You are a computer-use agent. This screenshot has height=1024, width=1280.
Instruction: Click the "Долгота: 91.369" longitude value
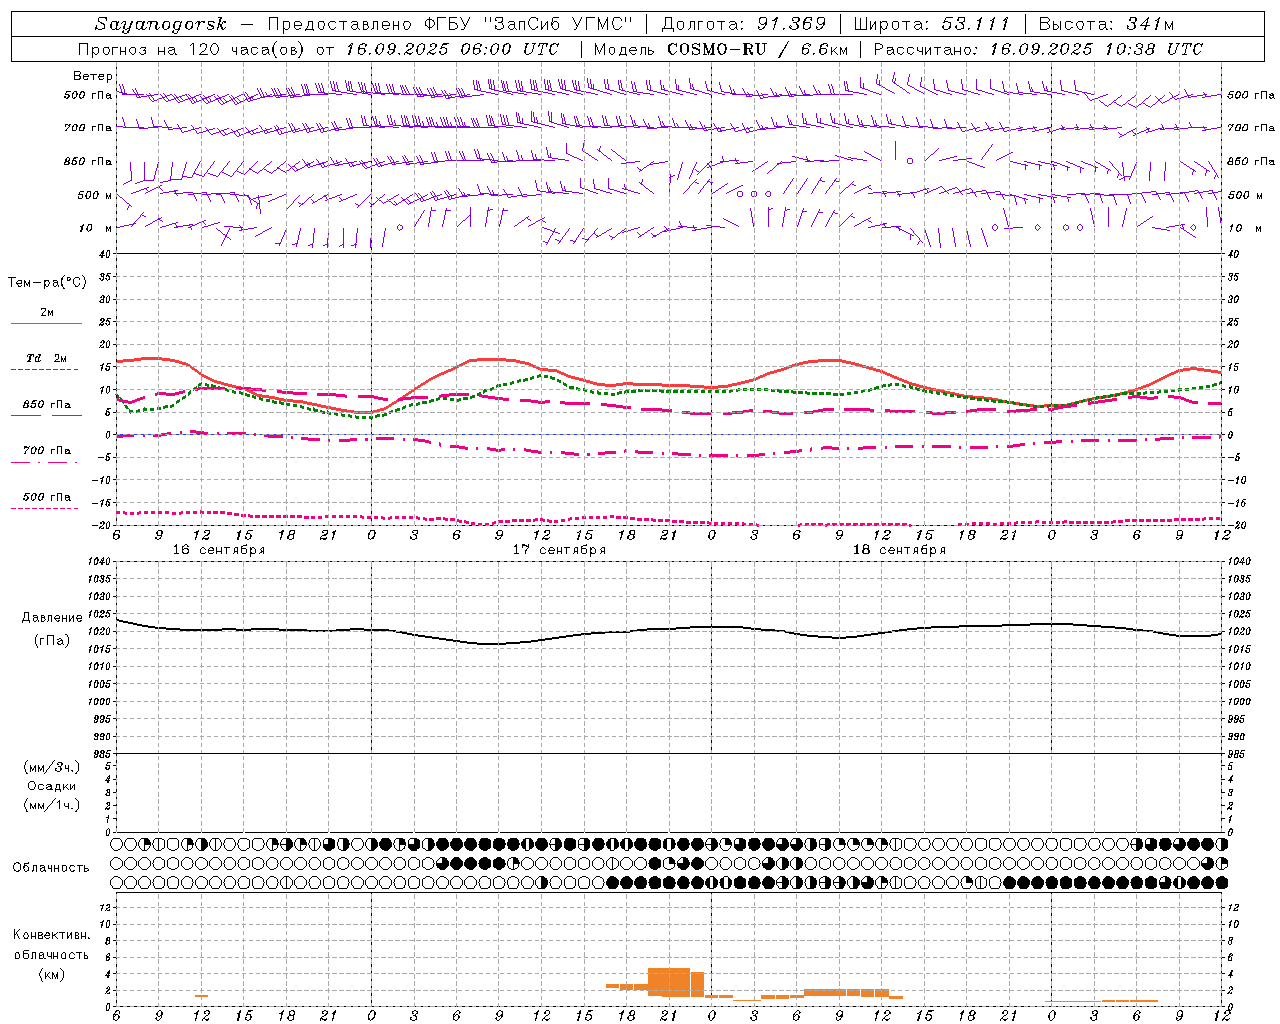point(744,24)
